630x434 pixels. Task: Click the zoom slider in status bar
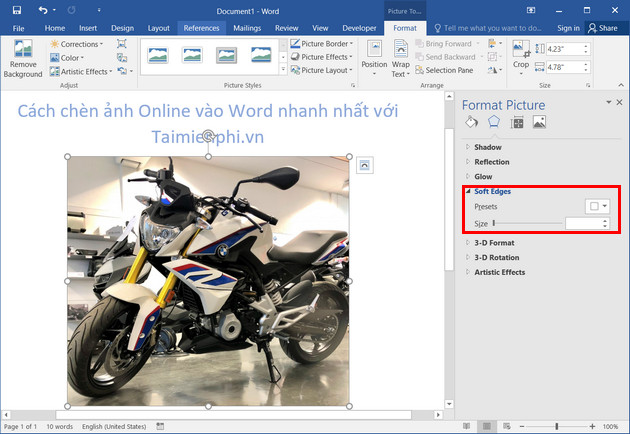pos(557,426)
